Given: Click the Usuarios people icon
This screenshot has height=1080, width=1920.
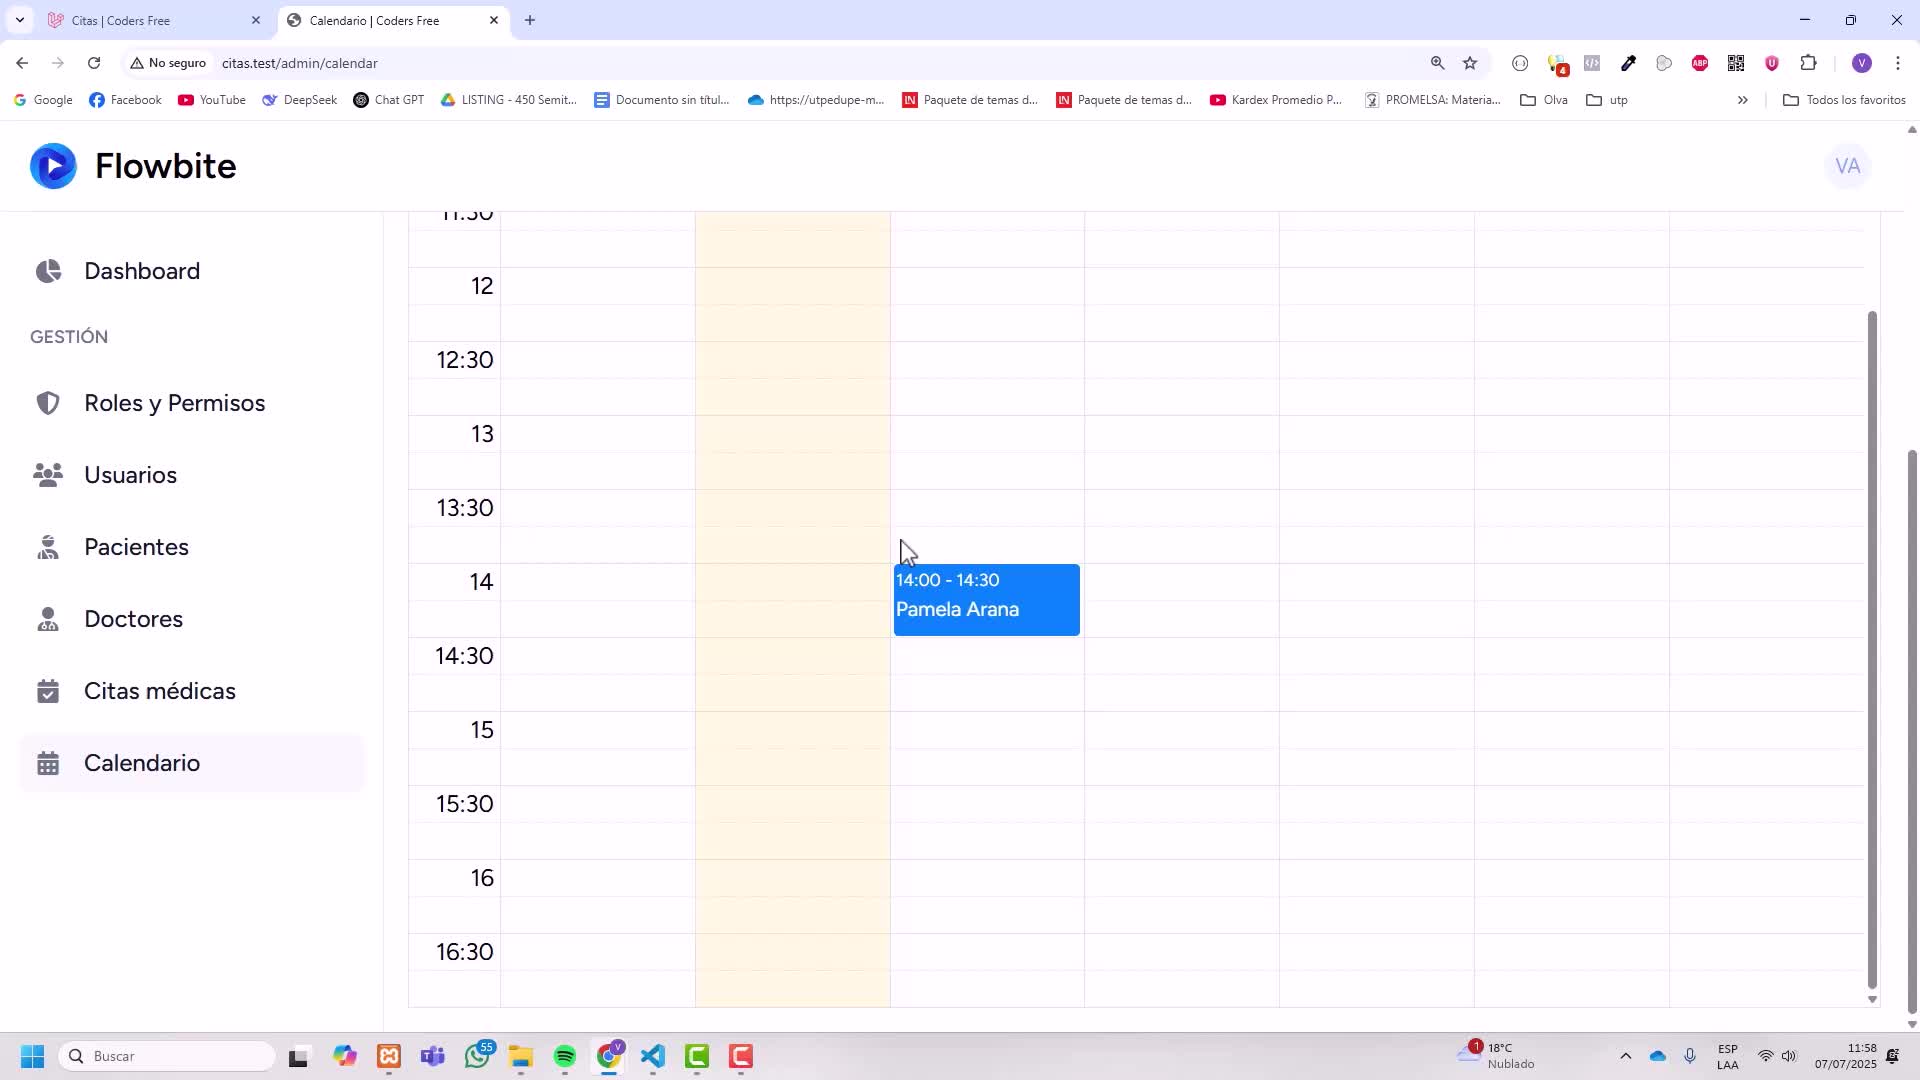Looking at the screenshot, I should pyautogui.click(x=48, y=475).
